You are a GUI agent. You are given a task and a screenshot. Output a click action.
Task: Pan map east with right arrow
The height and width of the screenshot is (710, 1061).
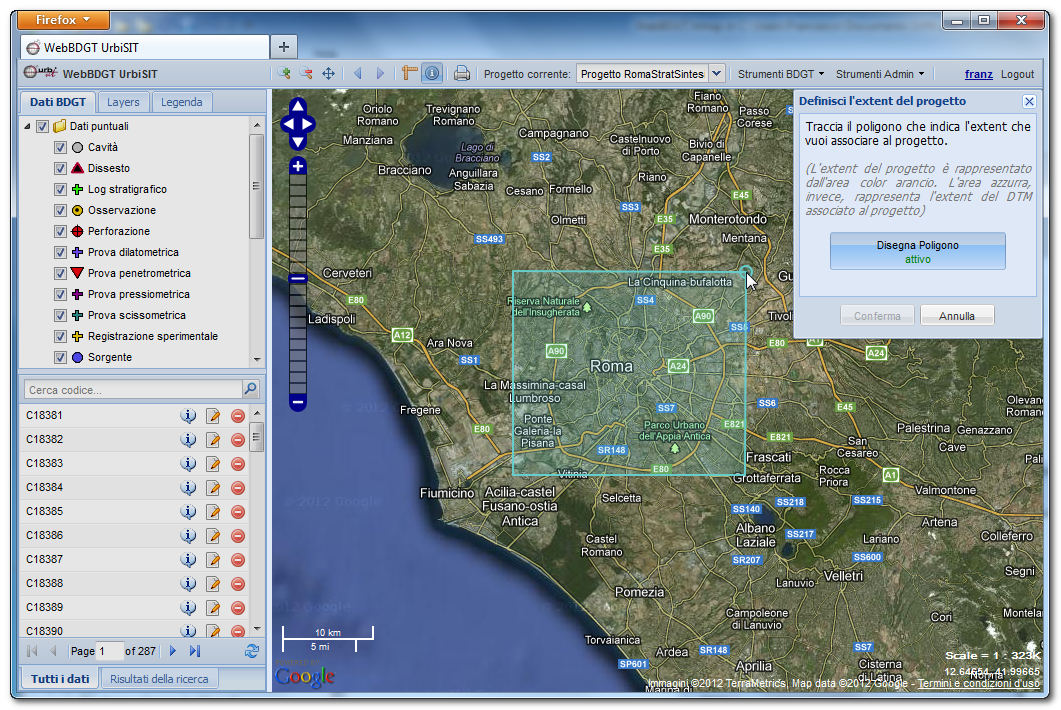(x=308, y=124)
